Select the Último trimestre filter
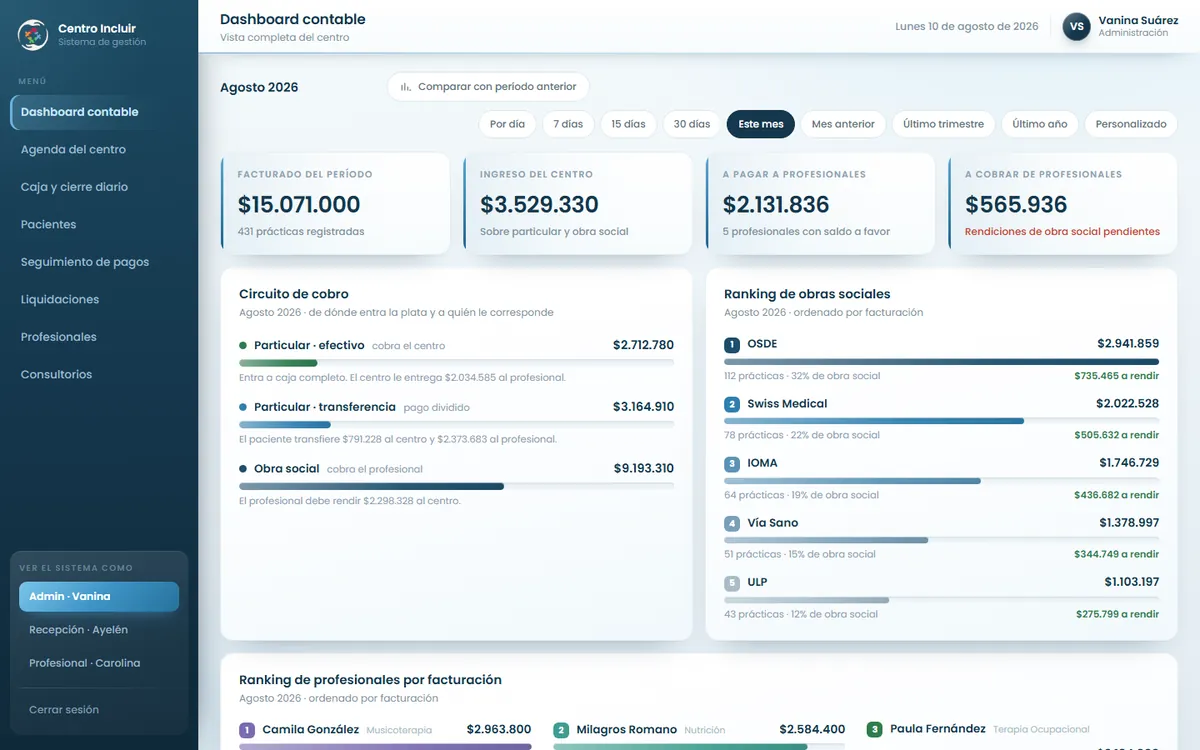This screenshot has width=1200, height=750. [943, 124]
